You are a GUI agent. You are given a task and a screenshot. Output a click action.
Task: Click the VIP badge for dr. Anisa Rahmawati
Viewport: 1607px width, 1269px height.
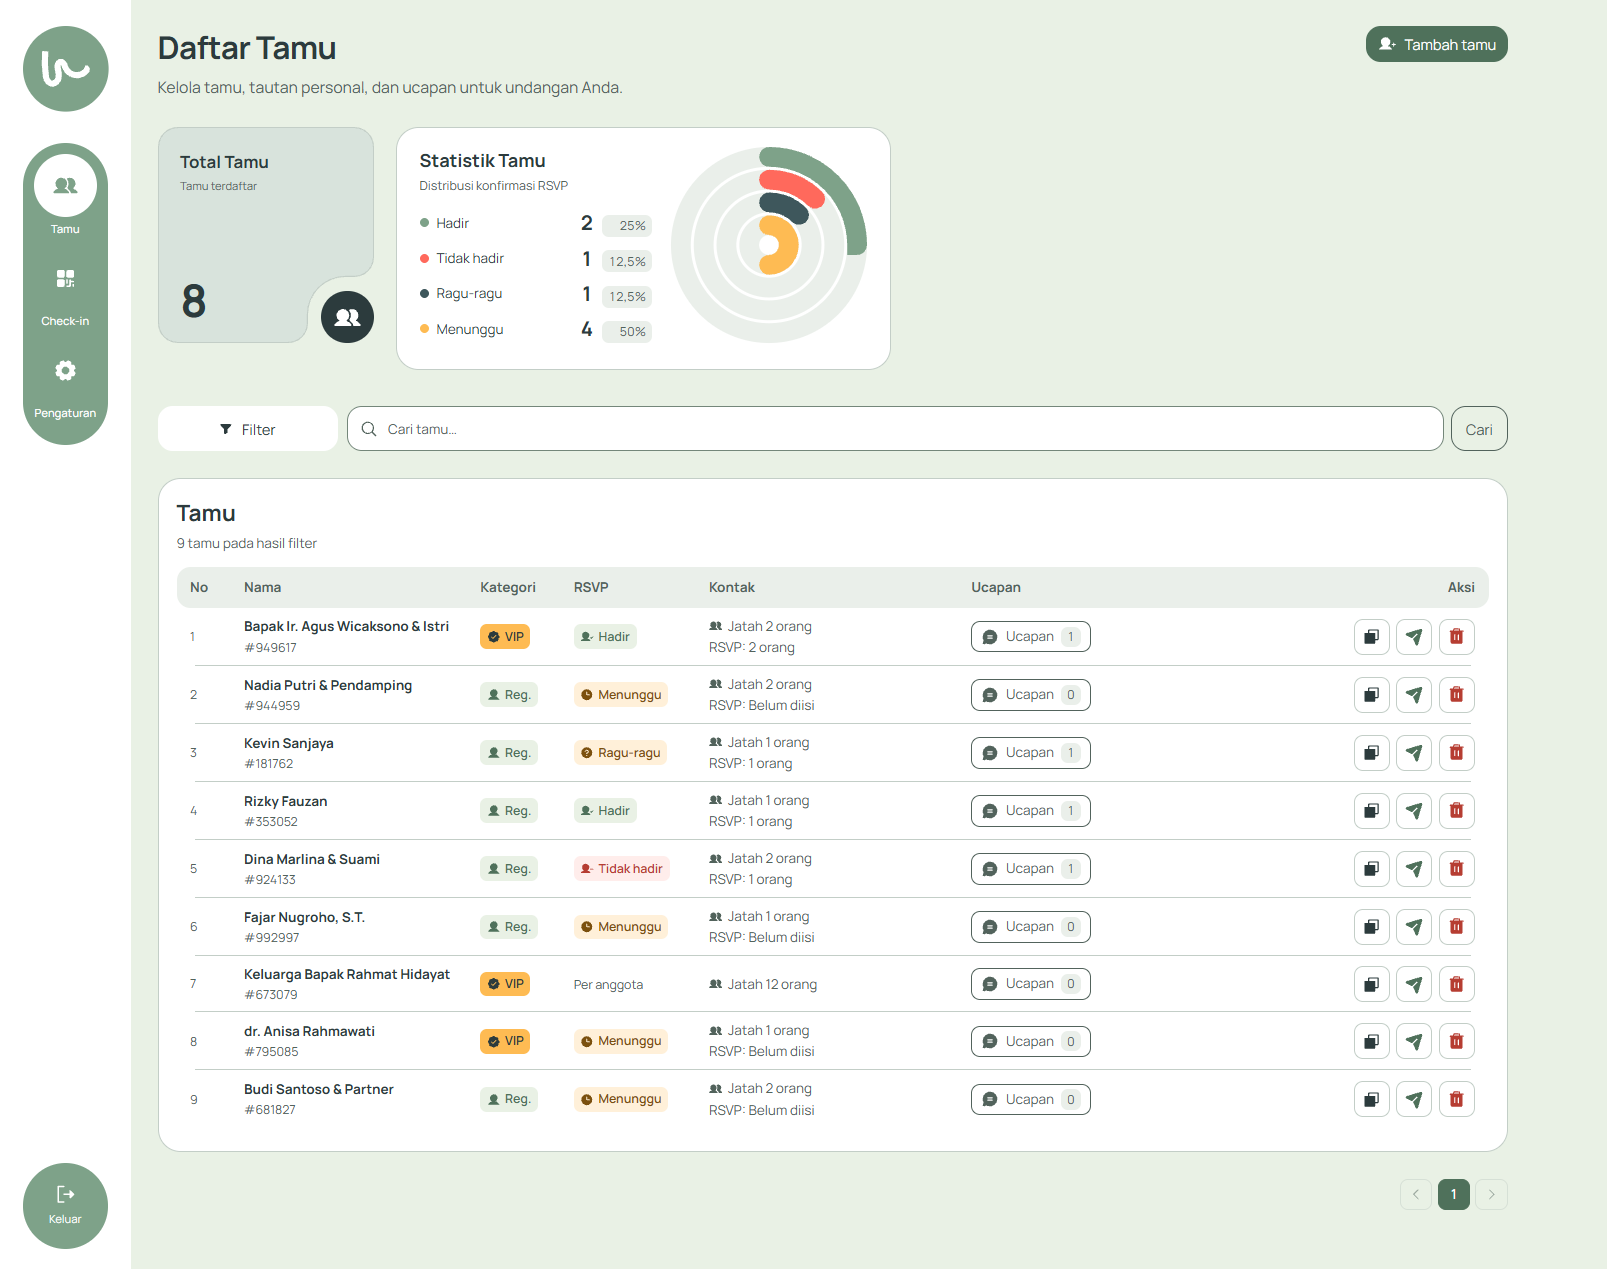[505, 1041]
